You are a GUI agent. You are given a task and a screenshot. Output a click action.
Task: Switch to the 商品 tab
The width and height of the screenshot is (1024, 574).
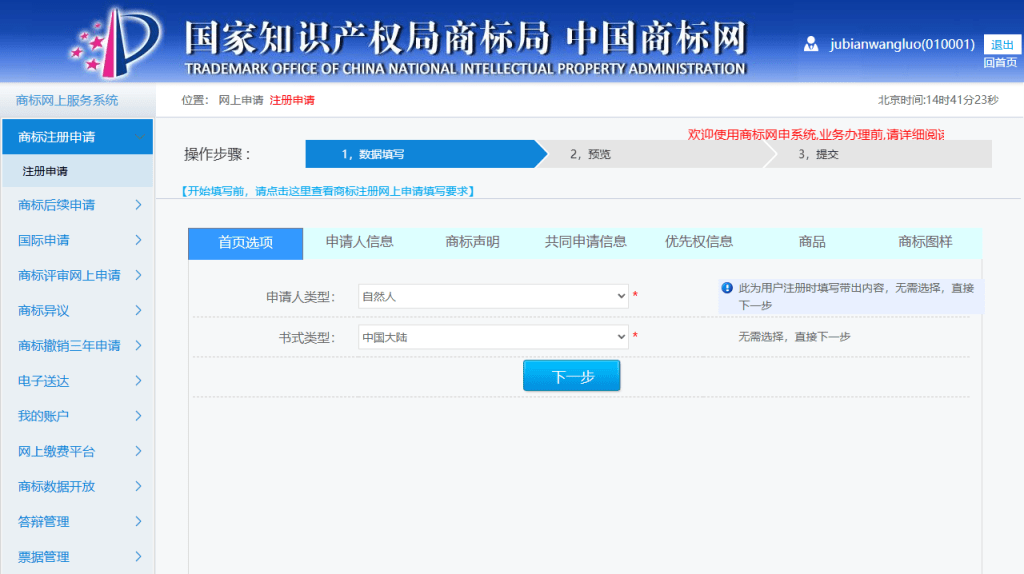812,242
